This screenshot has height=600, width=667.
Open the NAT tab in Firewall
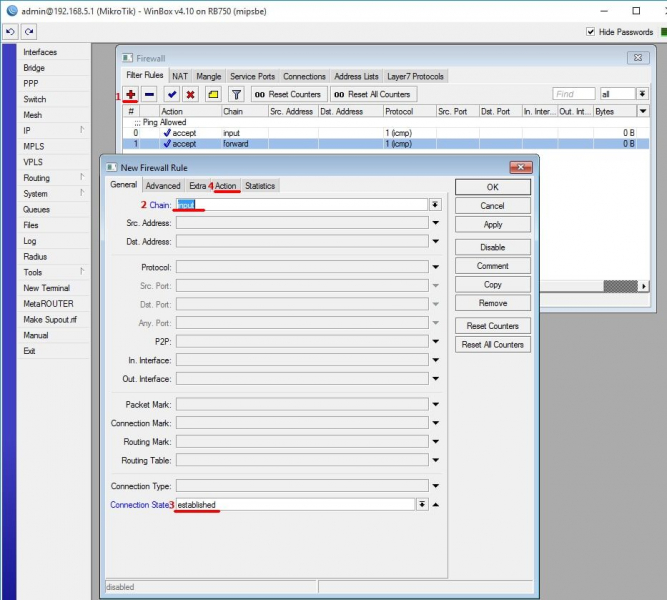[x=180, y=76]
